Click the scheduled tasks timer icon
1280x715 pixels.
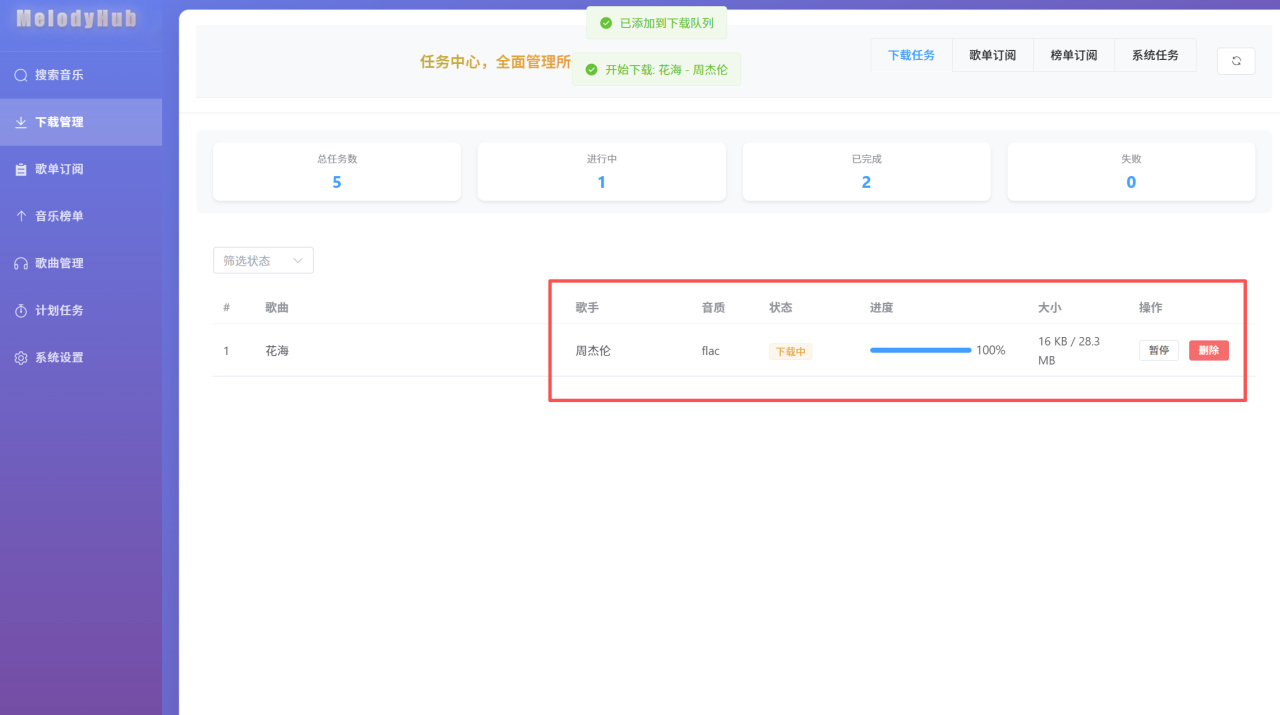(x=21, y=311)
